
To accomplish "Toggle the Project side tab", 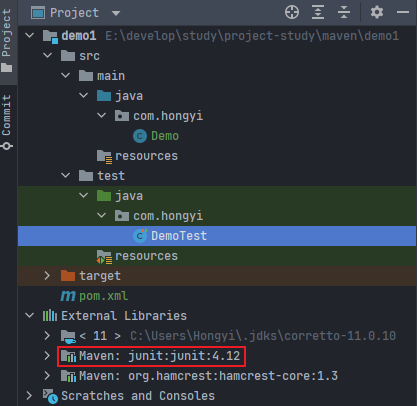I will (x=7, y=41).
